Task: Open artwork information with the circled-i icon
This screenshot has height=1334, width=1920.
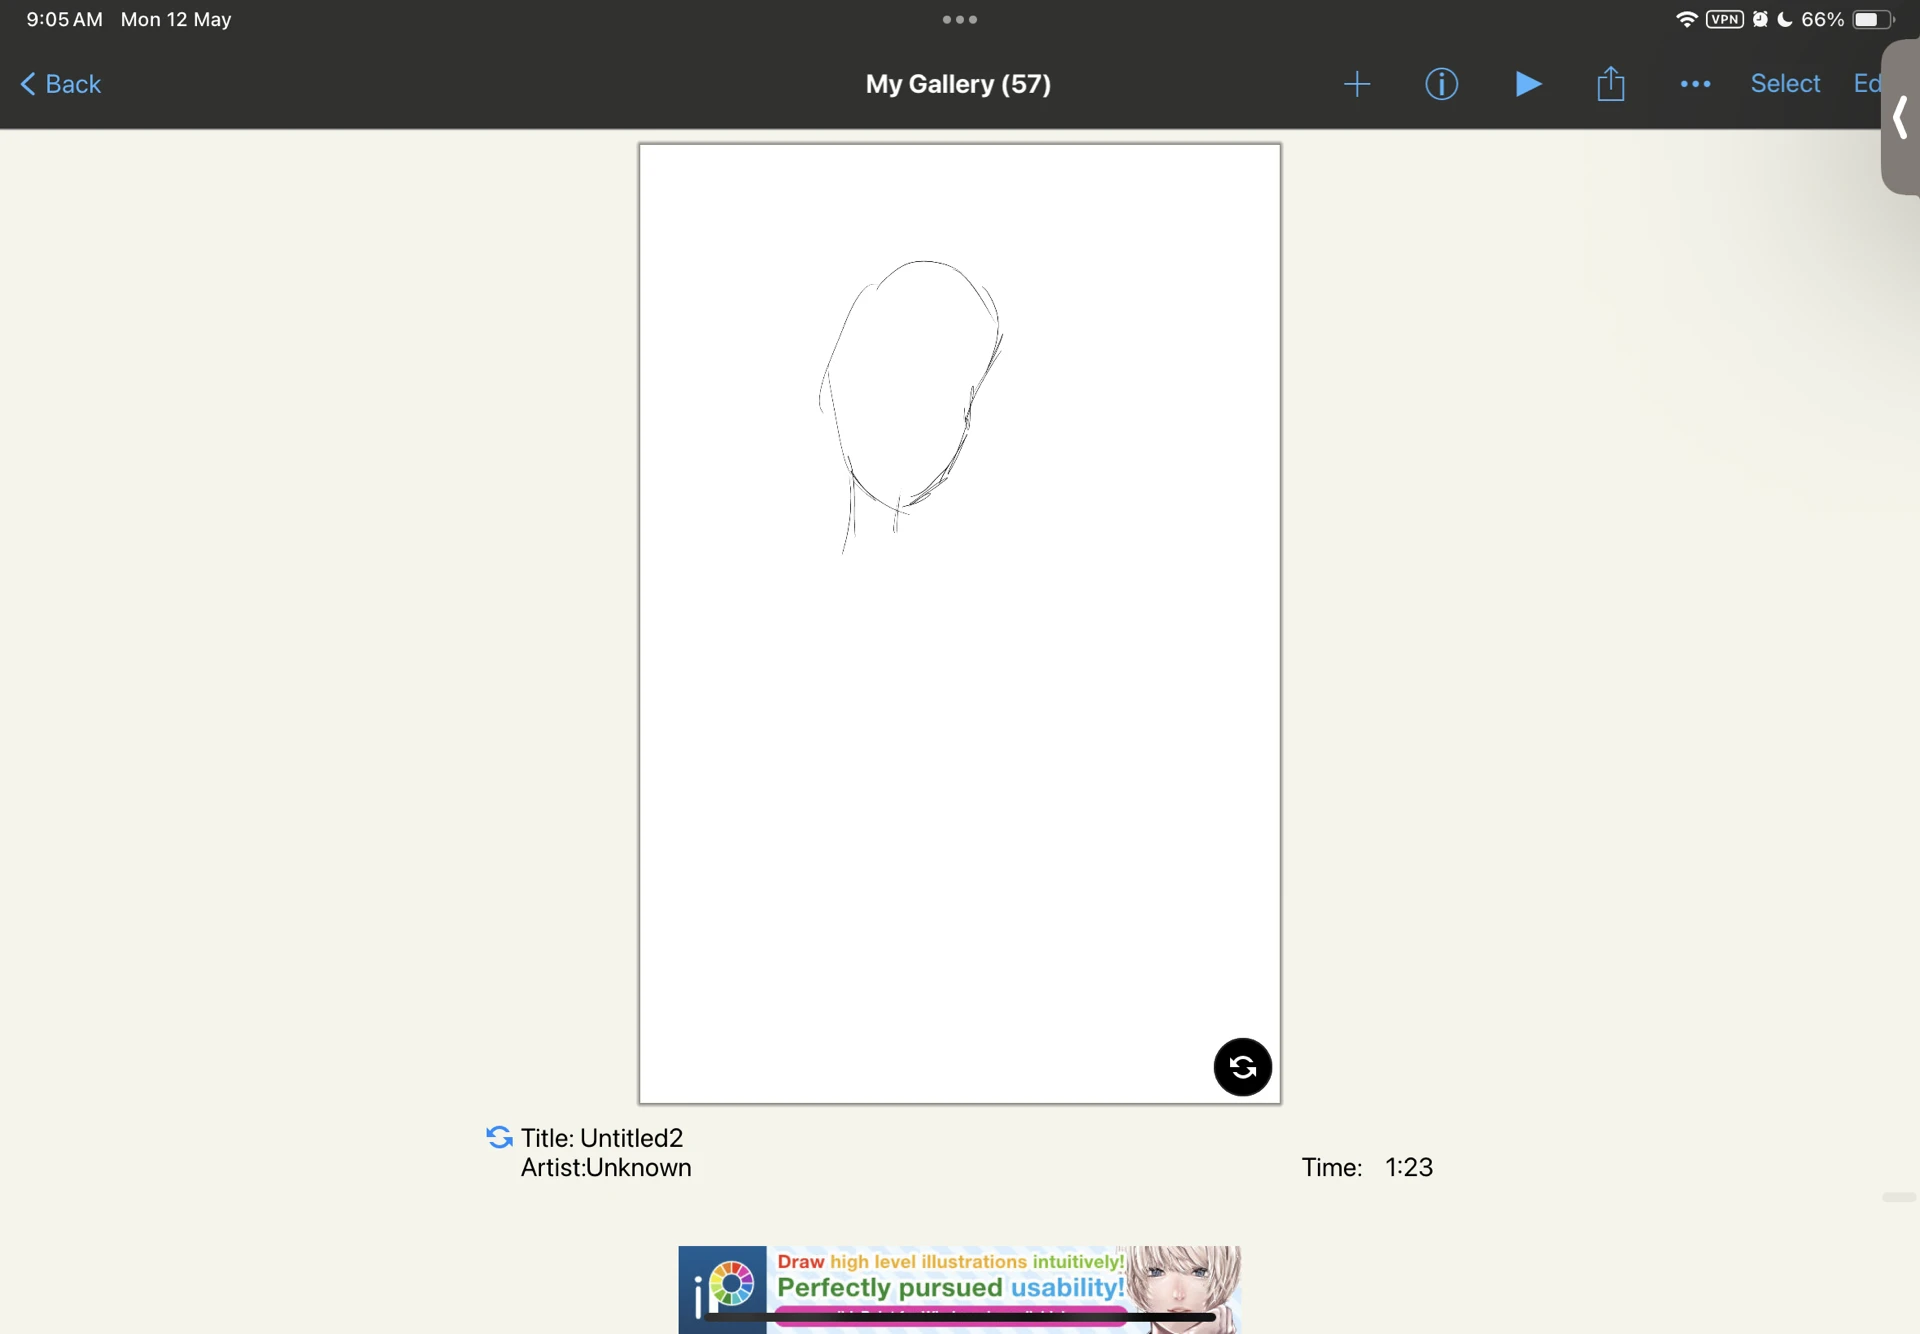Action: coord(1441,84)
